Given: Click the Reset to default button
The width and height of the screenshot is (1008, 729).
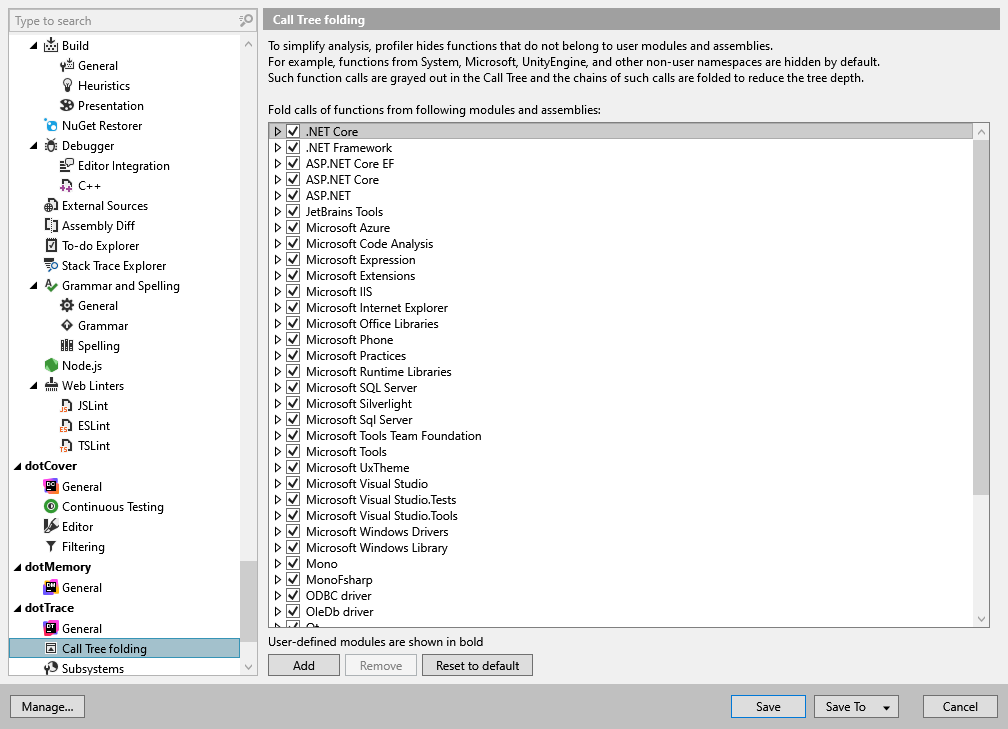Looking at the screenshot, I should [x=477, y=665].
